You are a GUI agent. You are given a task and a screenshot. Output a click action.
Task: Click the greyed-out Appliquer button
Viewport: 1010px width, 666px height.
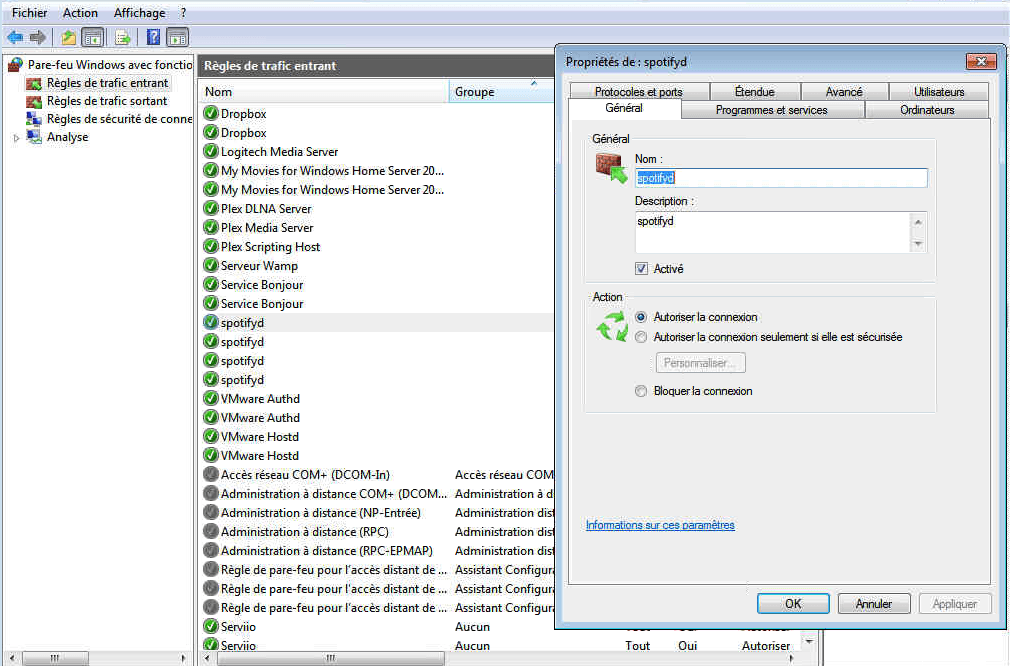[955, 604]
